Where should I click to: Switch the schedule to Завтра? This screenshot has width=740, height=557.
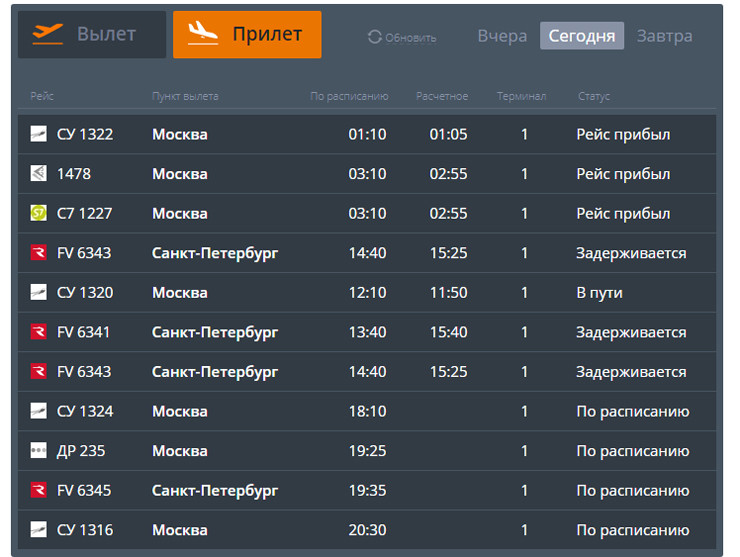point(664,36)
